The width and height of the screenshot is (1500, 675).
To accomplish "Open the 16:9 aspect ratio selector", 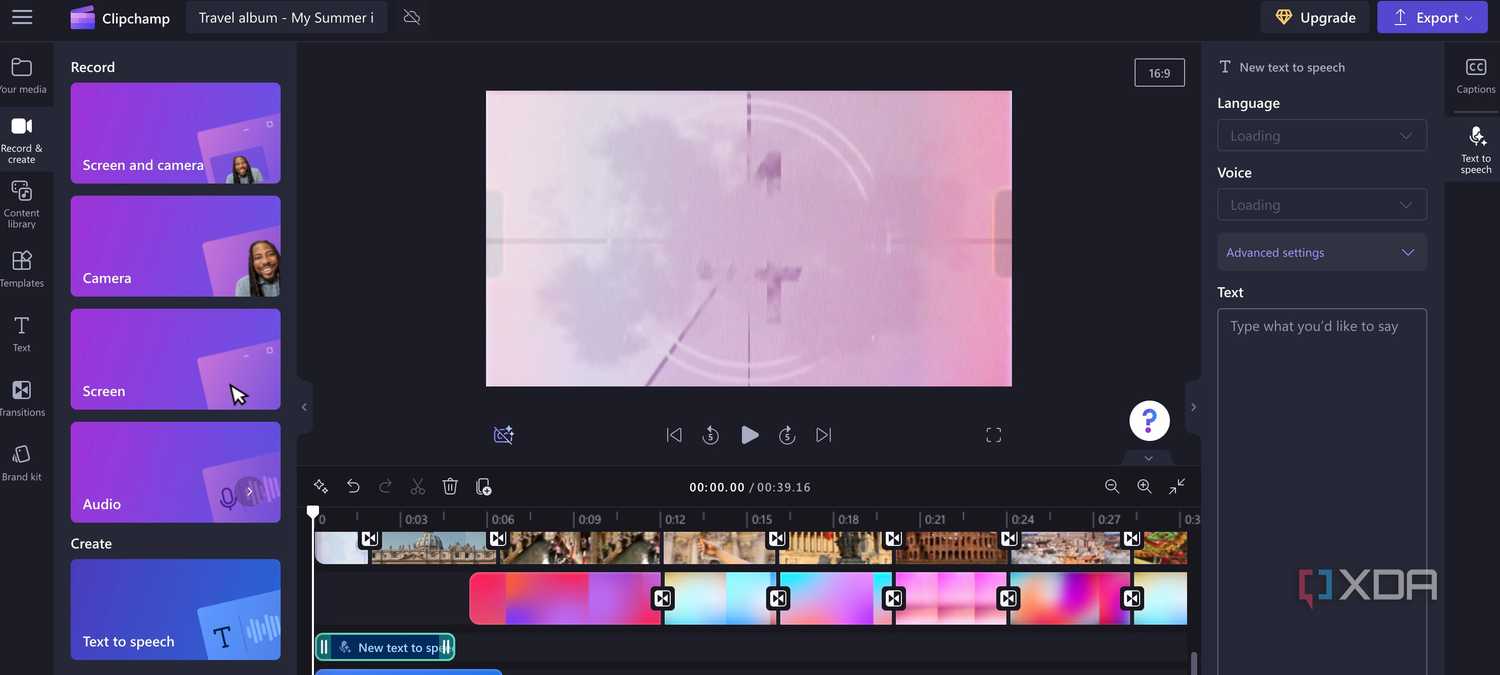I will 1159,73.
